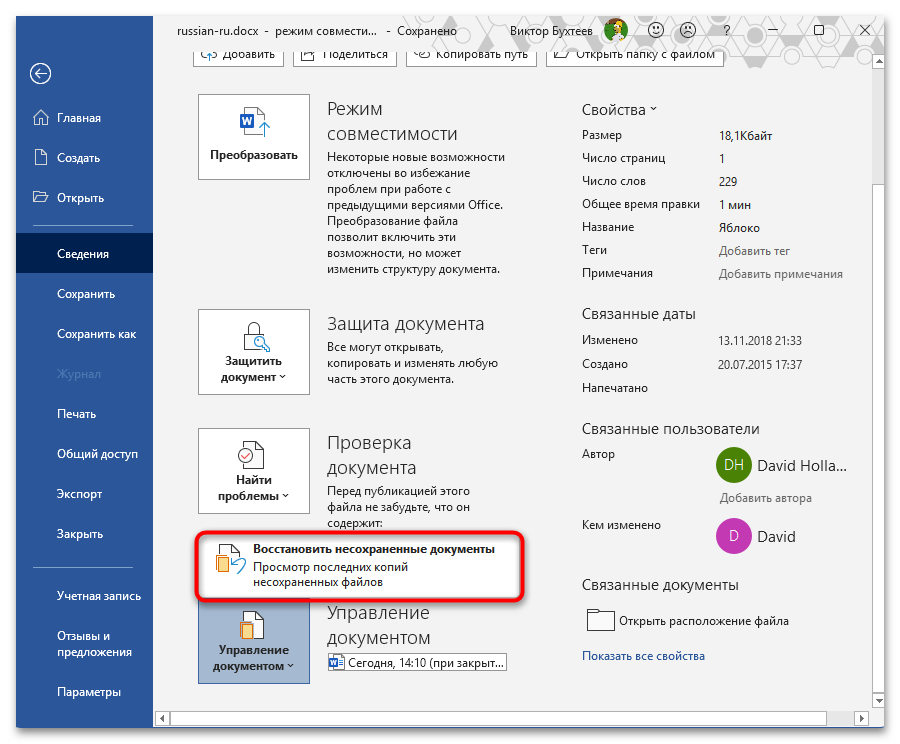
Task: Expand the Свойства properties dropdown
Action: click(620, 109)
